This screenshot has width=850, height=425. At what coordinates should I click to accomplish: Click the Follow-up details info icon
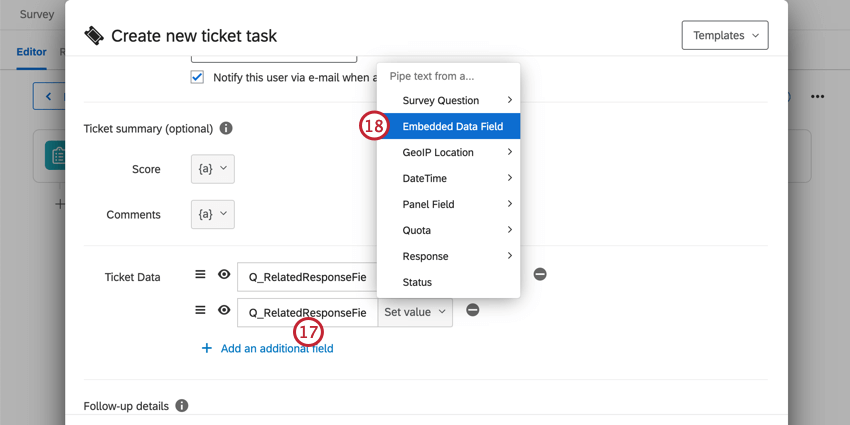click(x=182, y=406)
